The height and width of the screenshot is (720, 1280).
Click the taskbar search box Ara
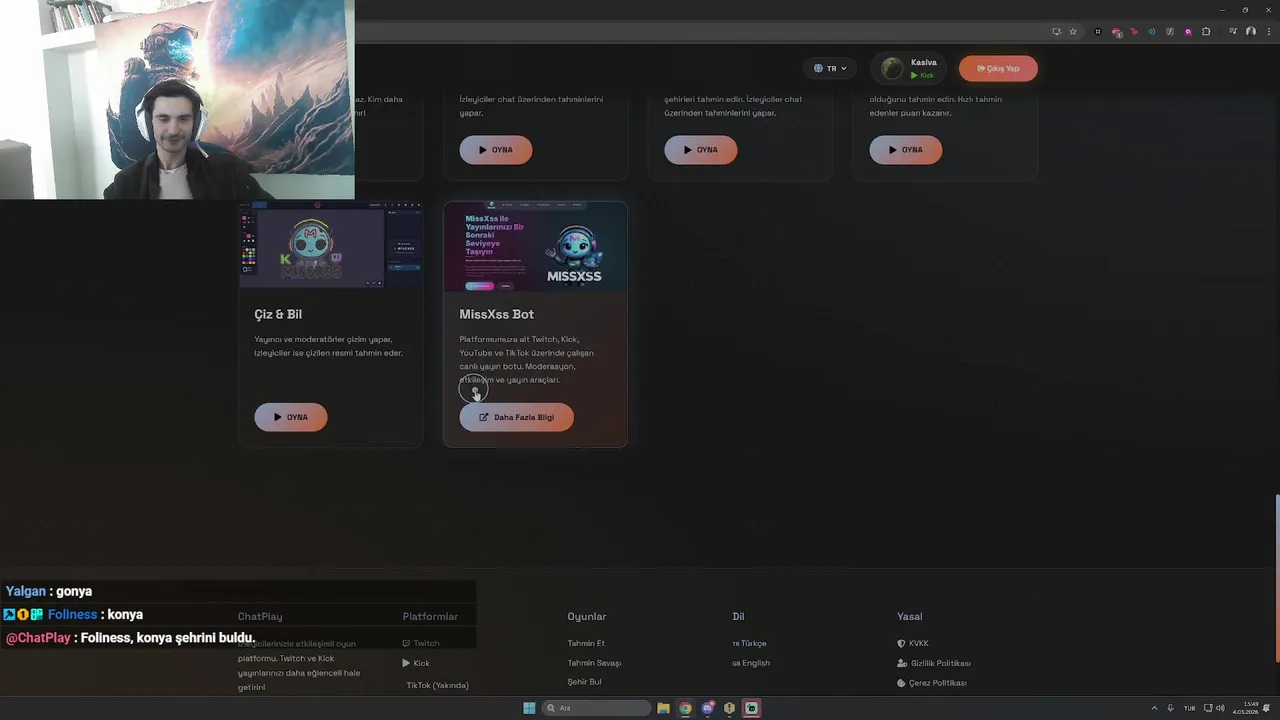point(596,708)
